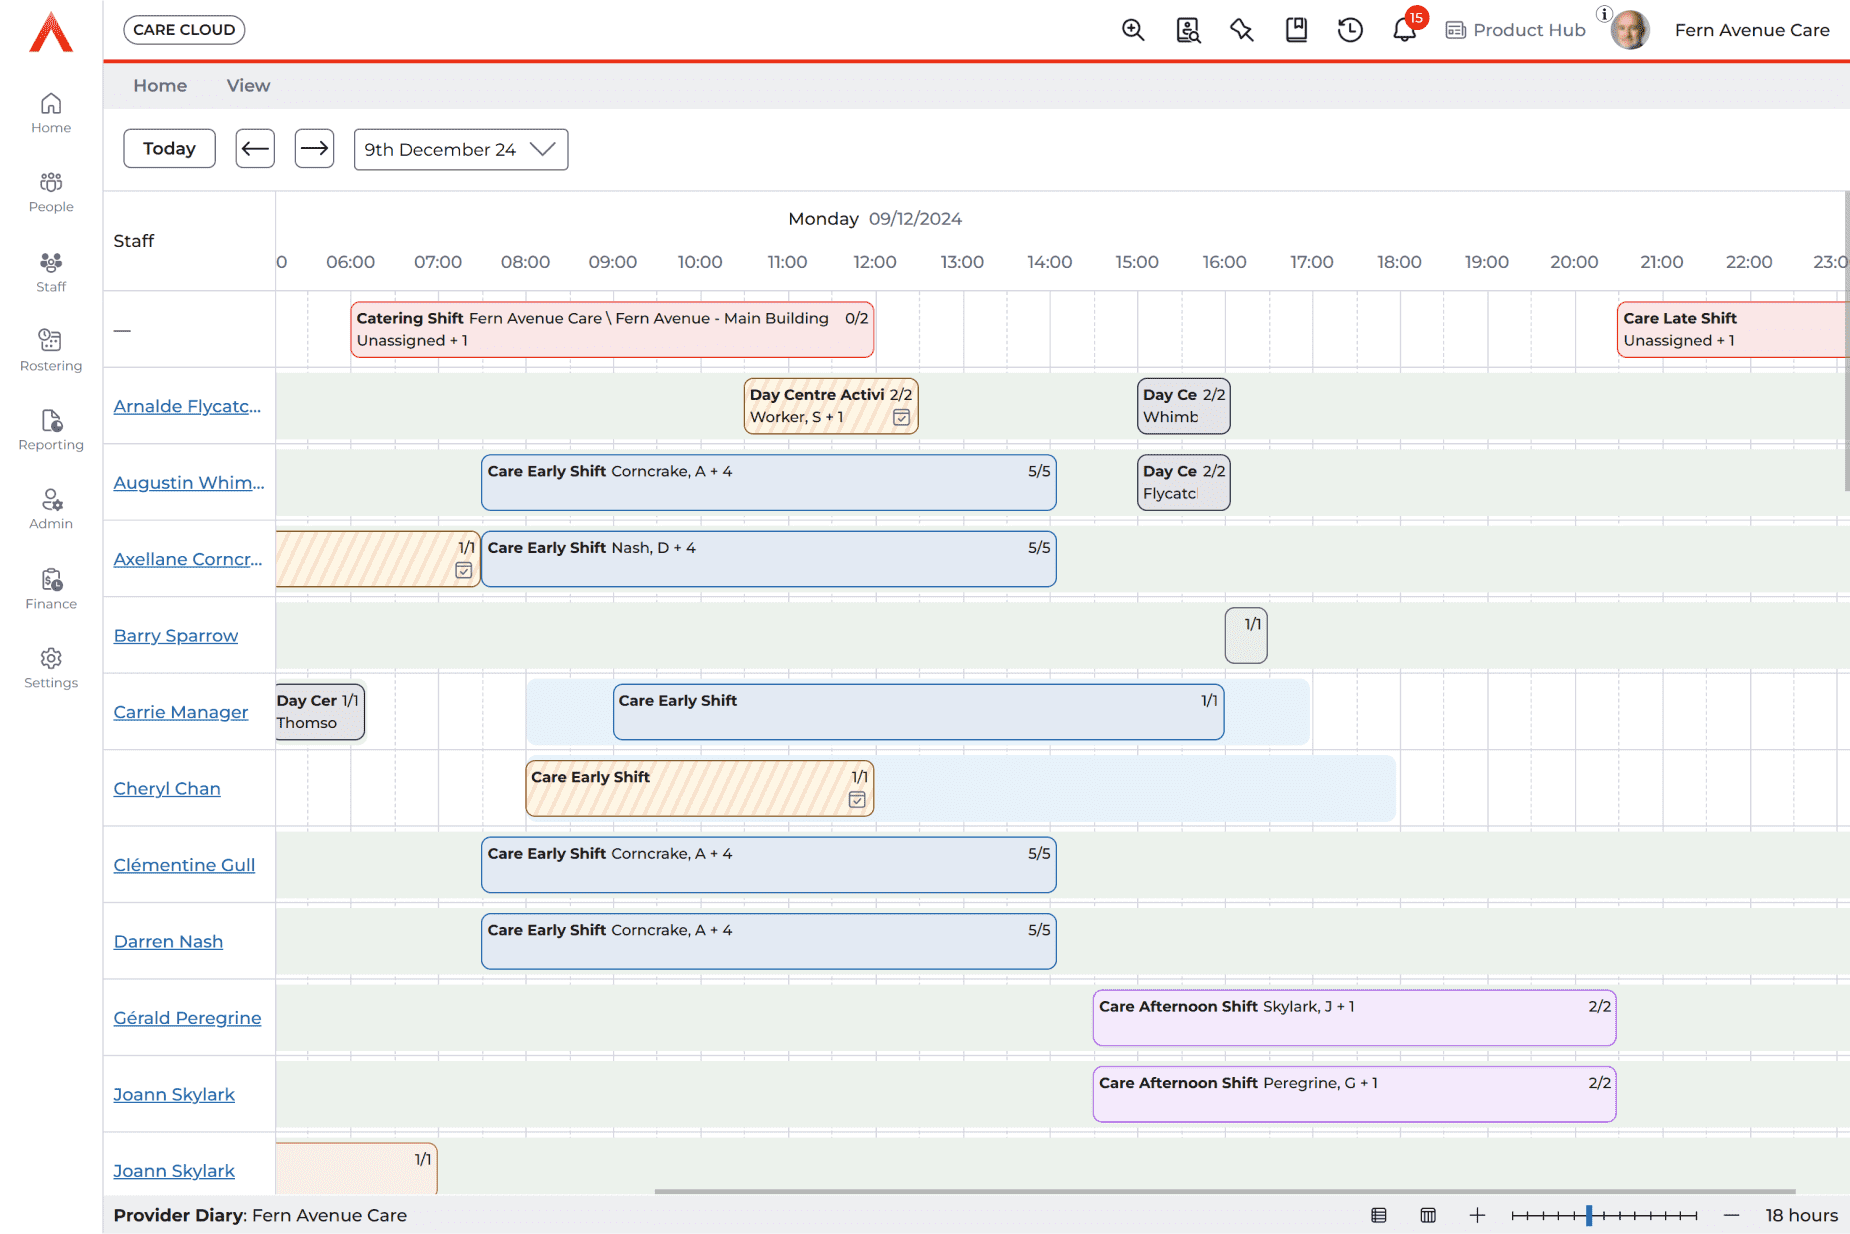The image size is (1850, 1234).
Task: Switch to list view icon in status bar
Action: [x=1379, y=1215]
